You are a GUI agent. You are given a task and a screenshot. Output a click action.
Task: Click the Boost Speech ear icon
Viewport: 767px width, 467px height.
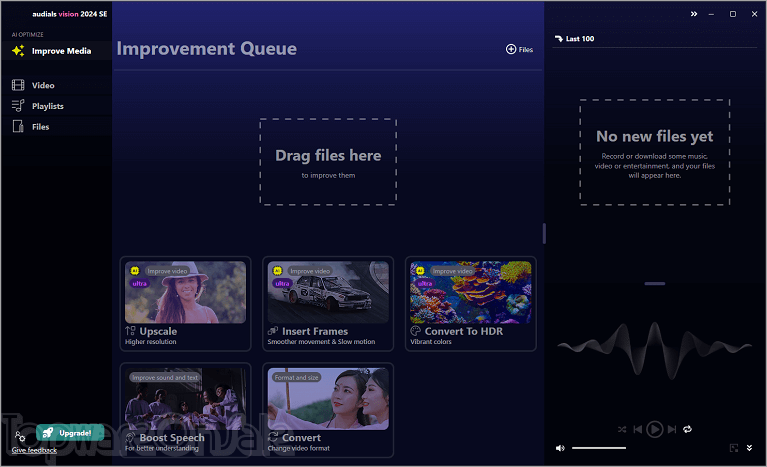[x=130, y=437]
